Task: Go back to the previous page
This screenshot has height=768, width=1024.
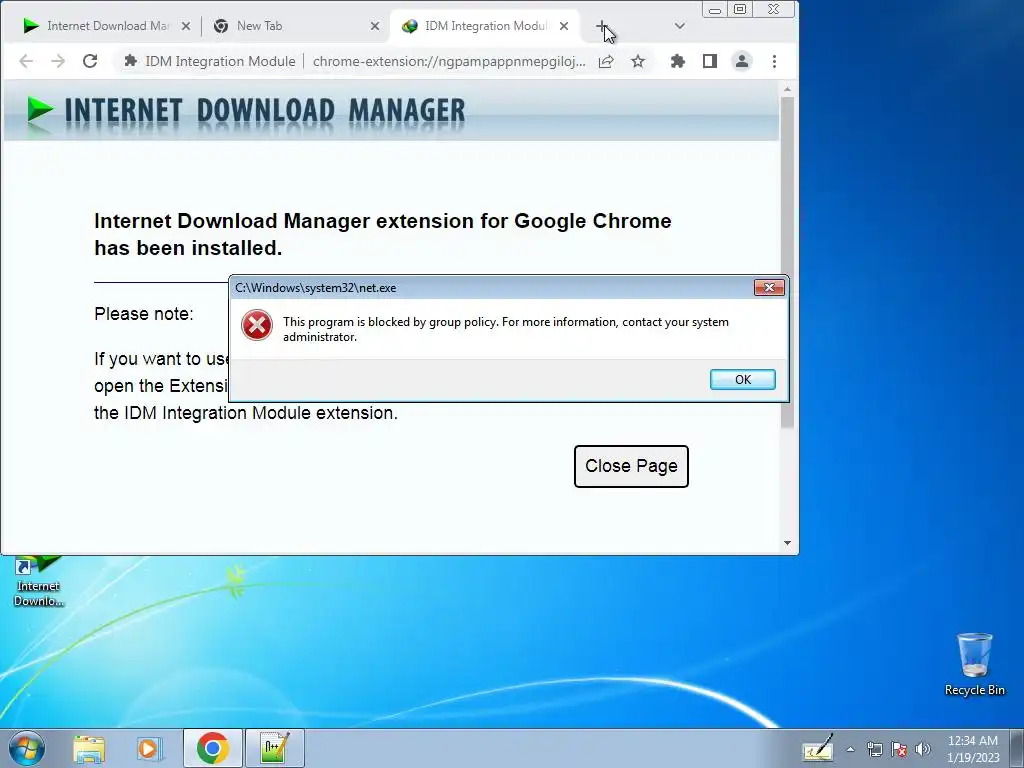Action: pos(26,61)
